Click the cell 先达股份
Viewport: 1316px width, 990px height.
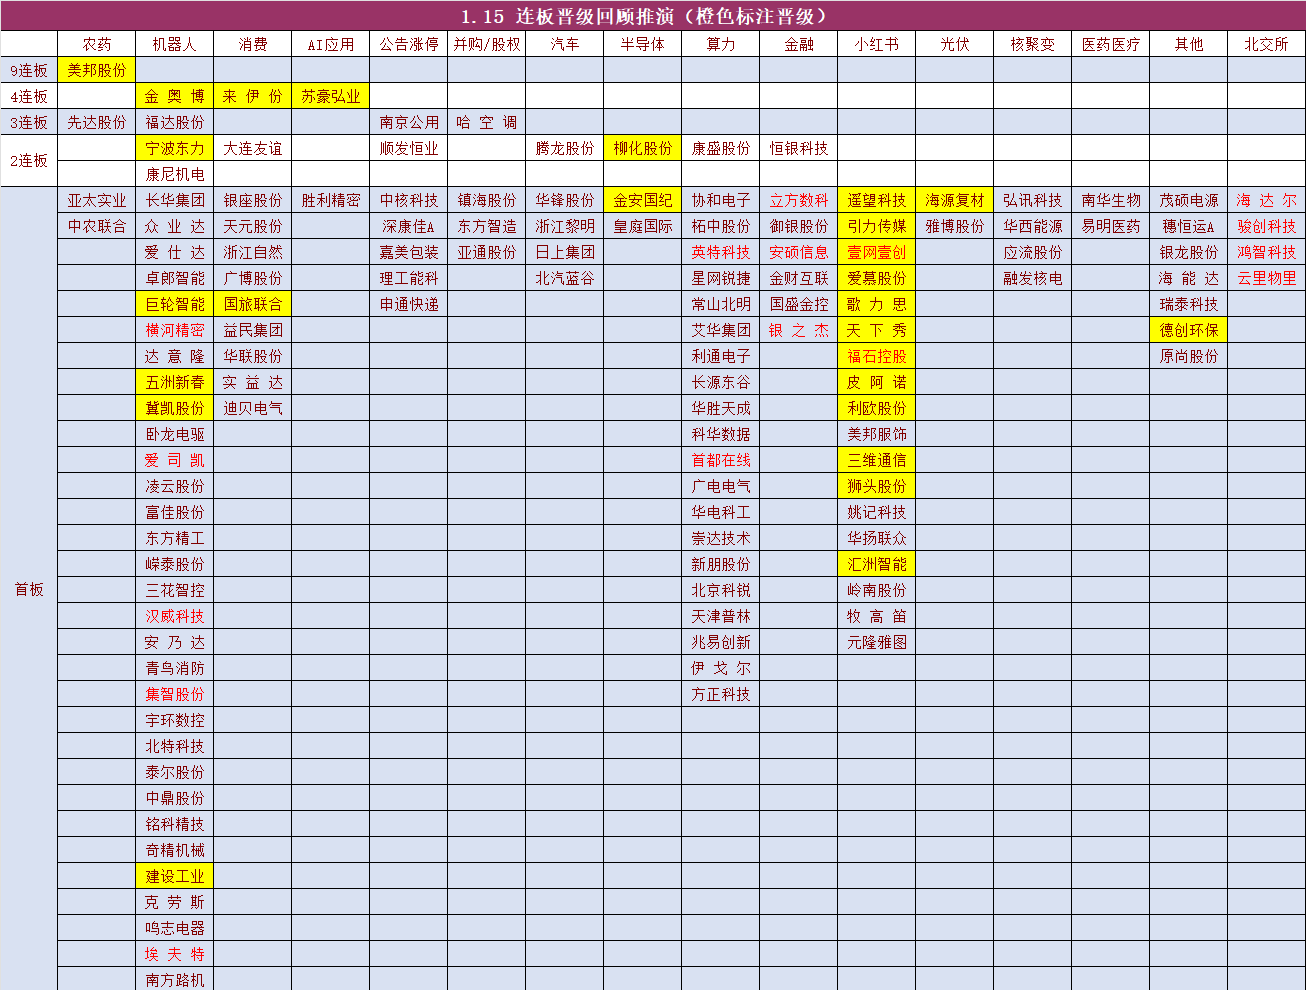click(x=97, y=122)
